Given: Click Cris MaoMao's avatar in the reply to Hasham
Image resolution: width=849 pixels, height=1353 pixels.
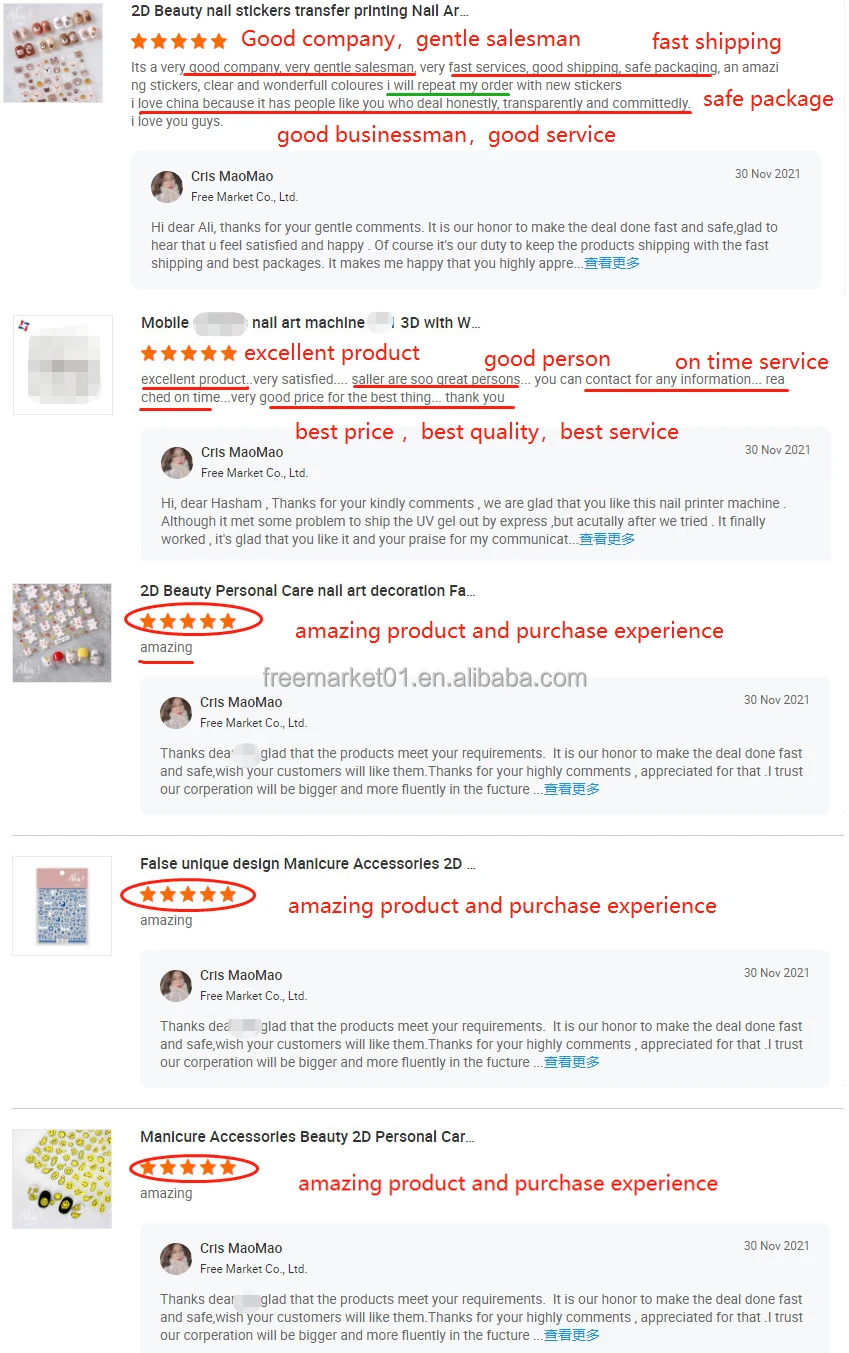Looking at the screenshot, I should pos(177,462).
